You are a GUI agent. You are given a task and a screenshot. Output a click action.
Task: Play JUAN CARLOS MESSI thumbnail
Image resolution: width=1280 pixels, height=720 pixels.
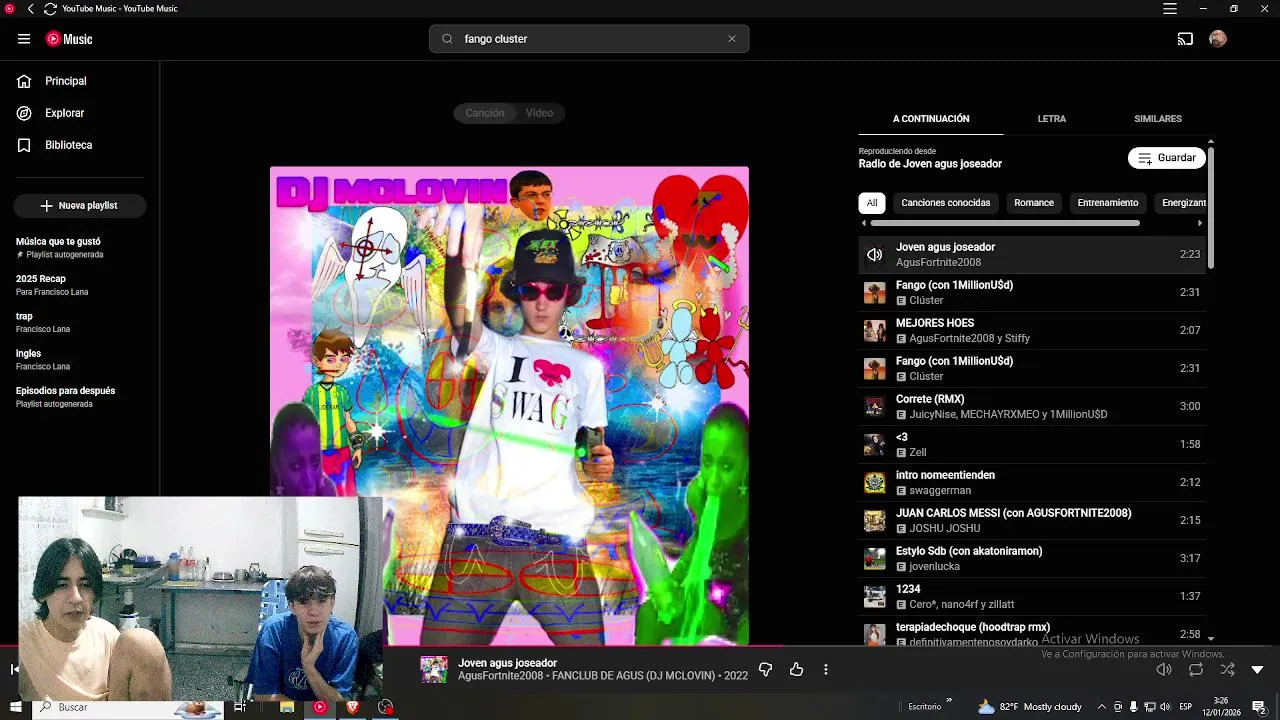coord(875,521)
